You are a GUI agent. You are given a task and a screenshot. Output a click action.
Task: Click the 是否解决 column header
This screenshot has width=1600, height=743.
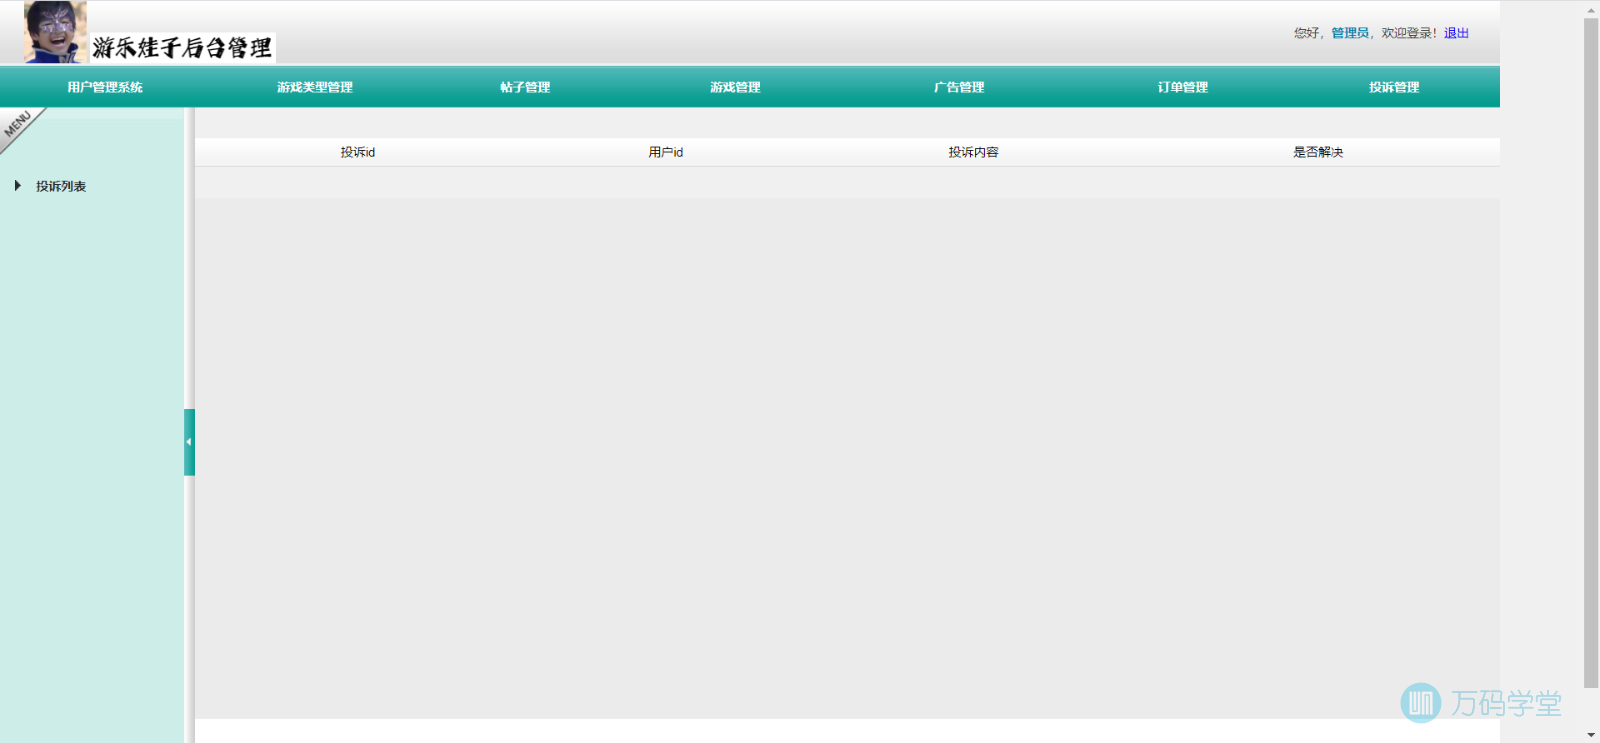[x=1318, y=152]
